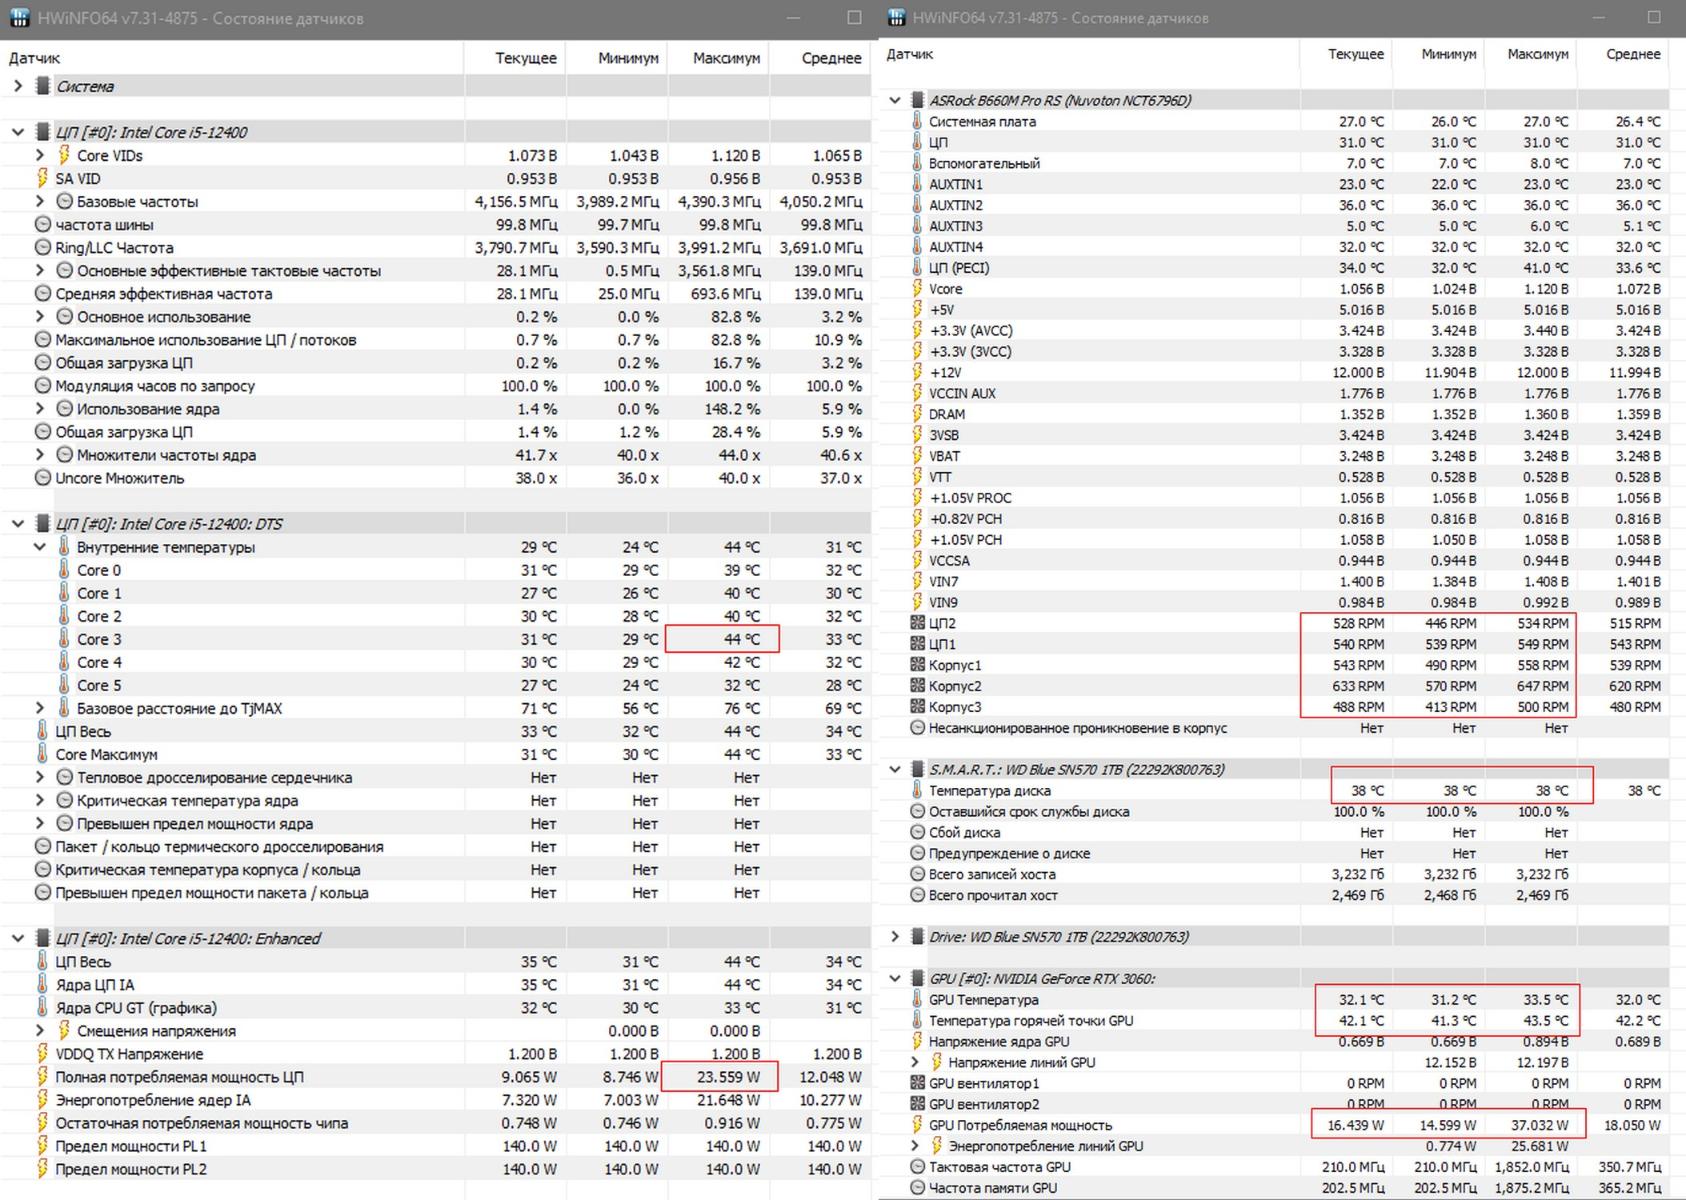Click thermometer icon beside Core 5
The height and width of the screenshot is (1200, 1686).
tap(64, 685)
